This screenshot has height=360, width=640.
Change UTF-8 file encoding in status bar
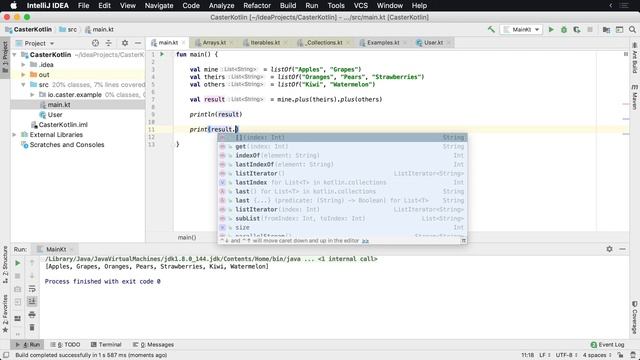pyautogui.click(x=567, y=355)
